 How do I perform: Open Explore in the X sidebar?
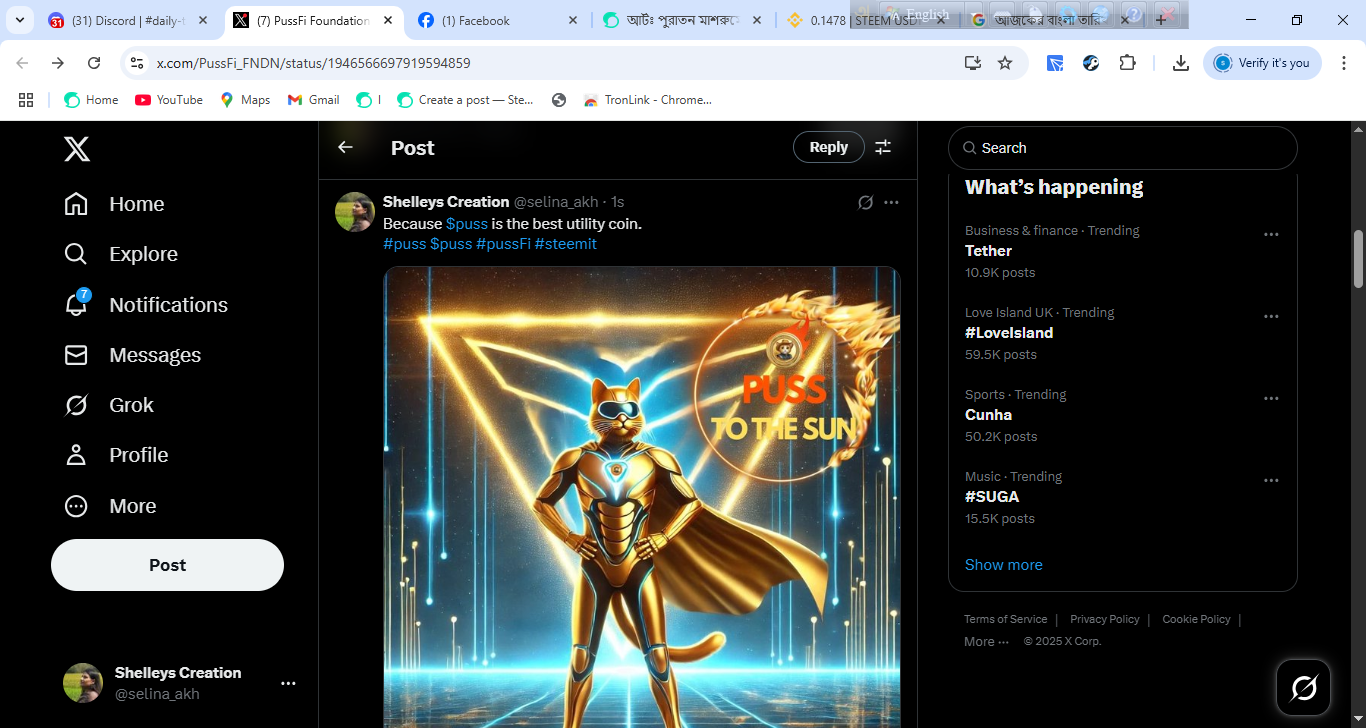pos(121,254)
